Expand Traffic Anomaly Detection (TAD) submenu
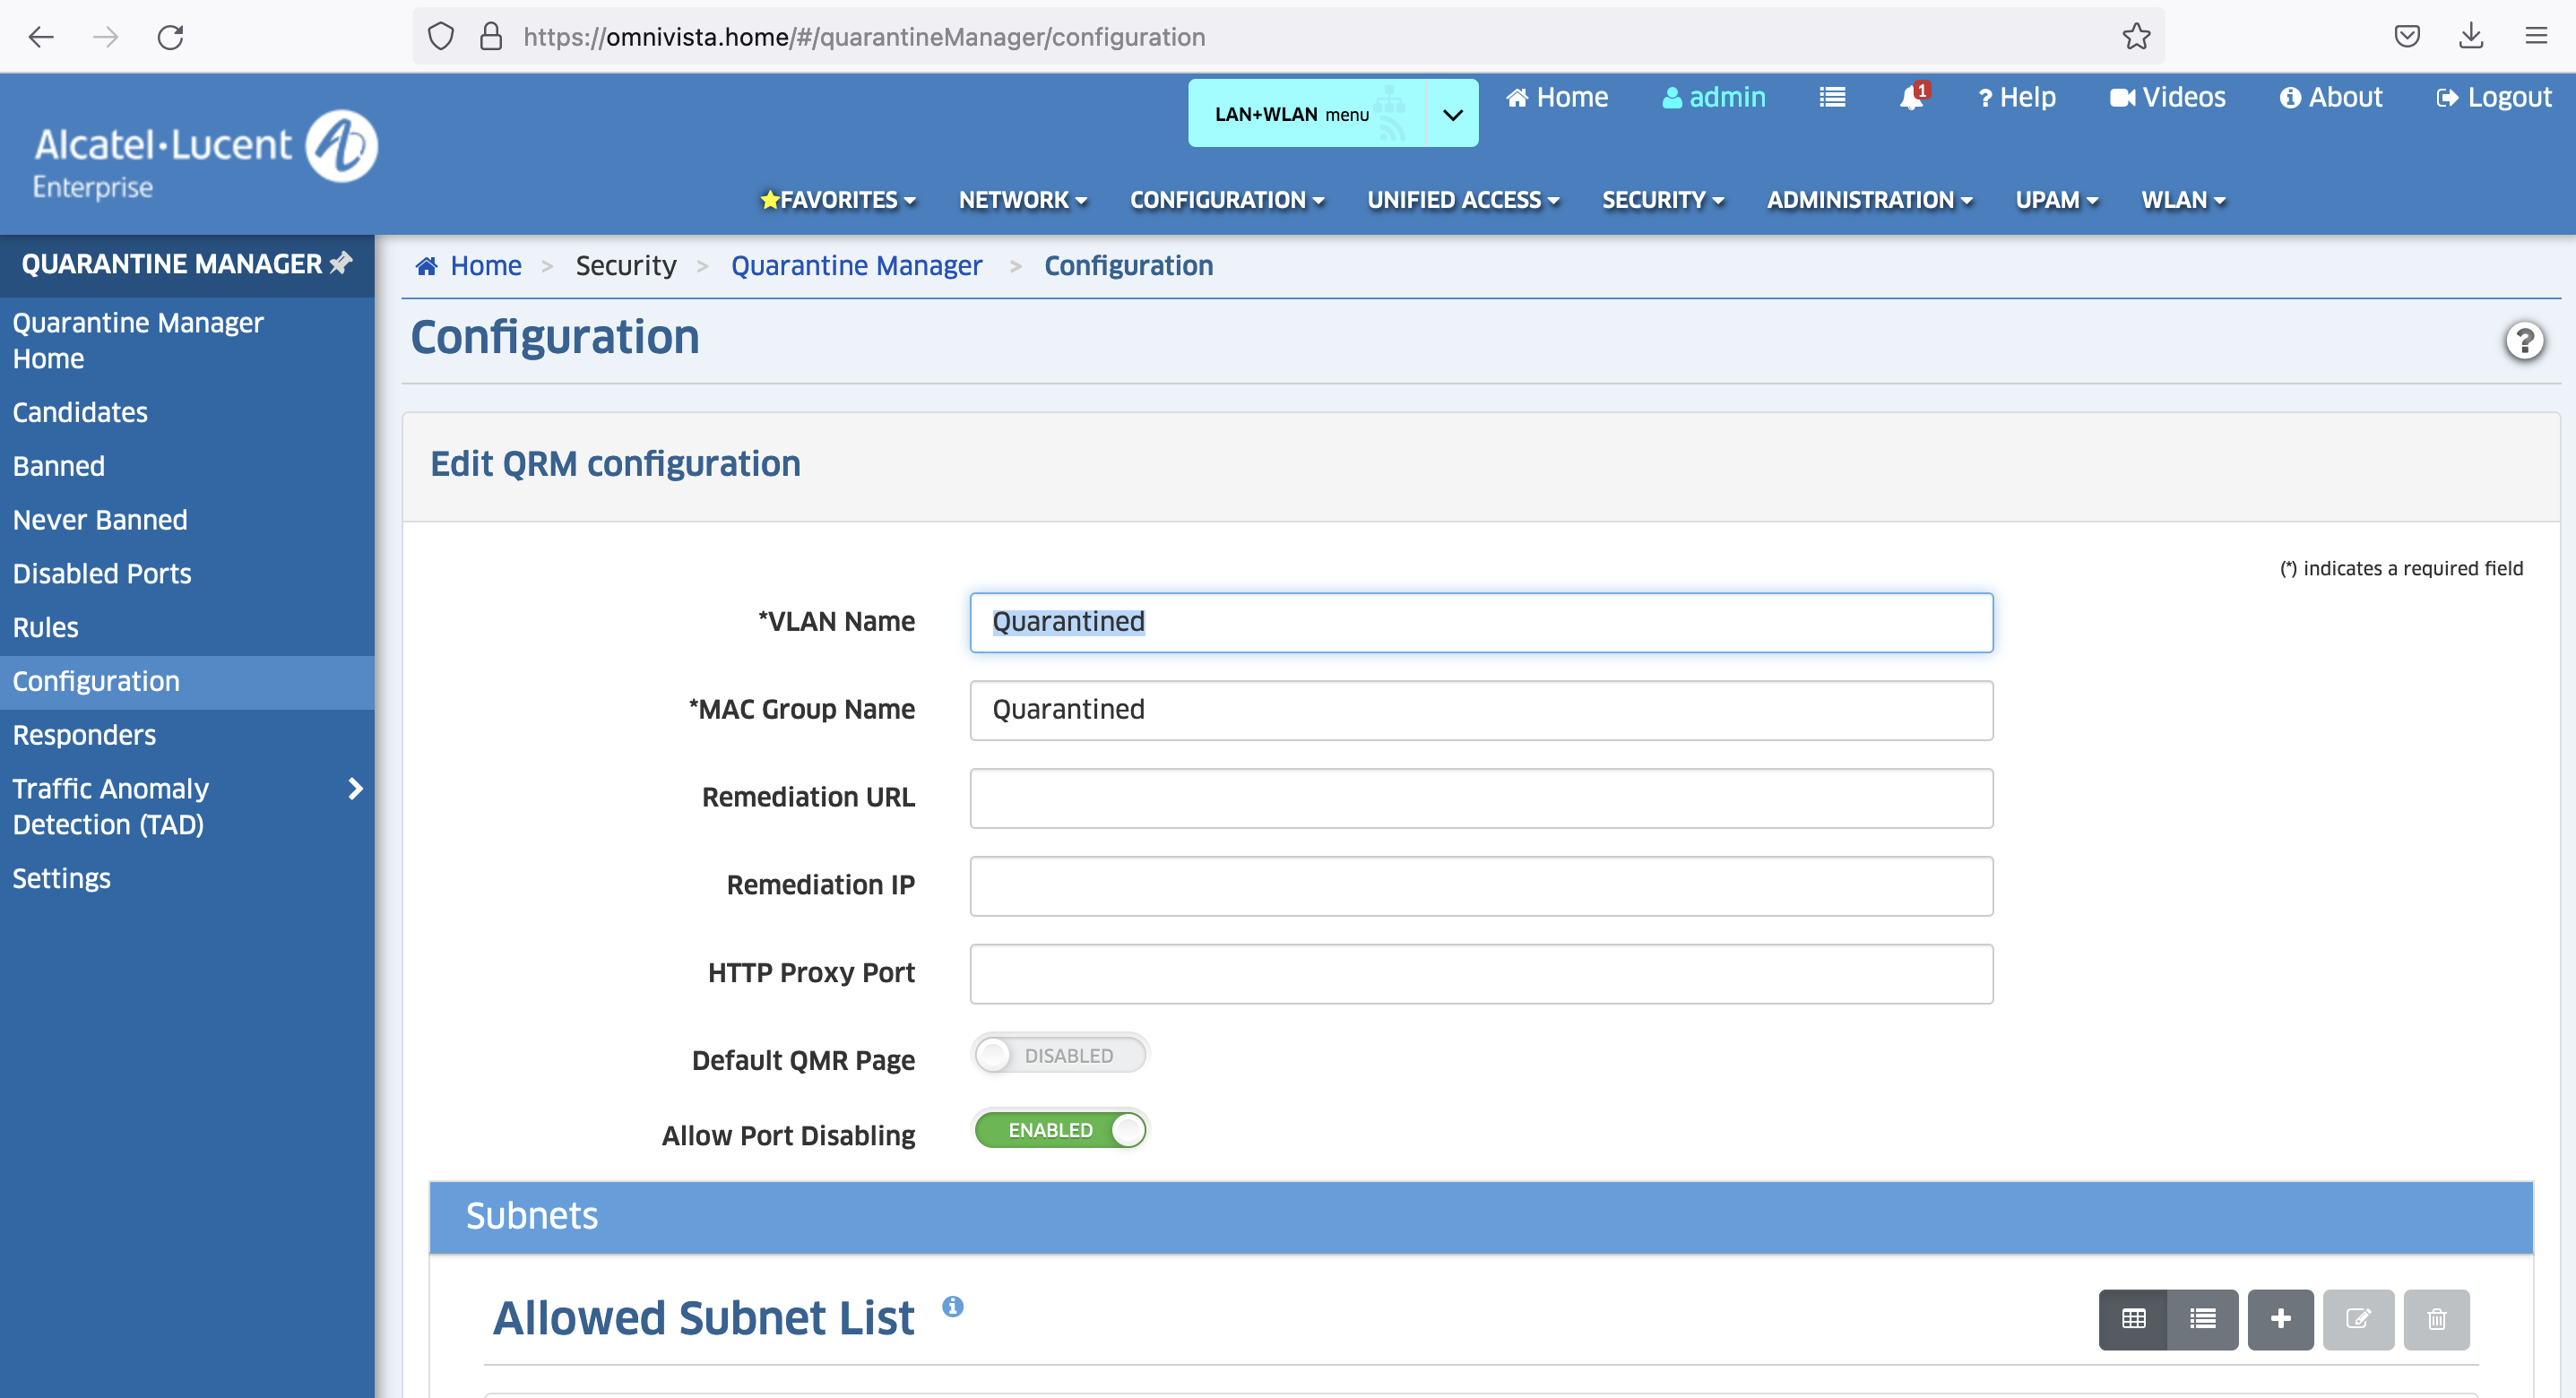 pyautogui.click(x=355, y=789)
